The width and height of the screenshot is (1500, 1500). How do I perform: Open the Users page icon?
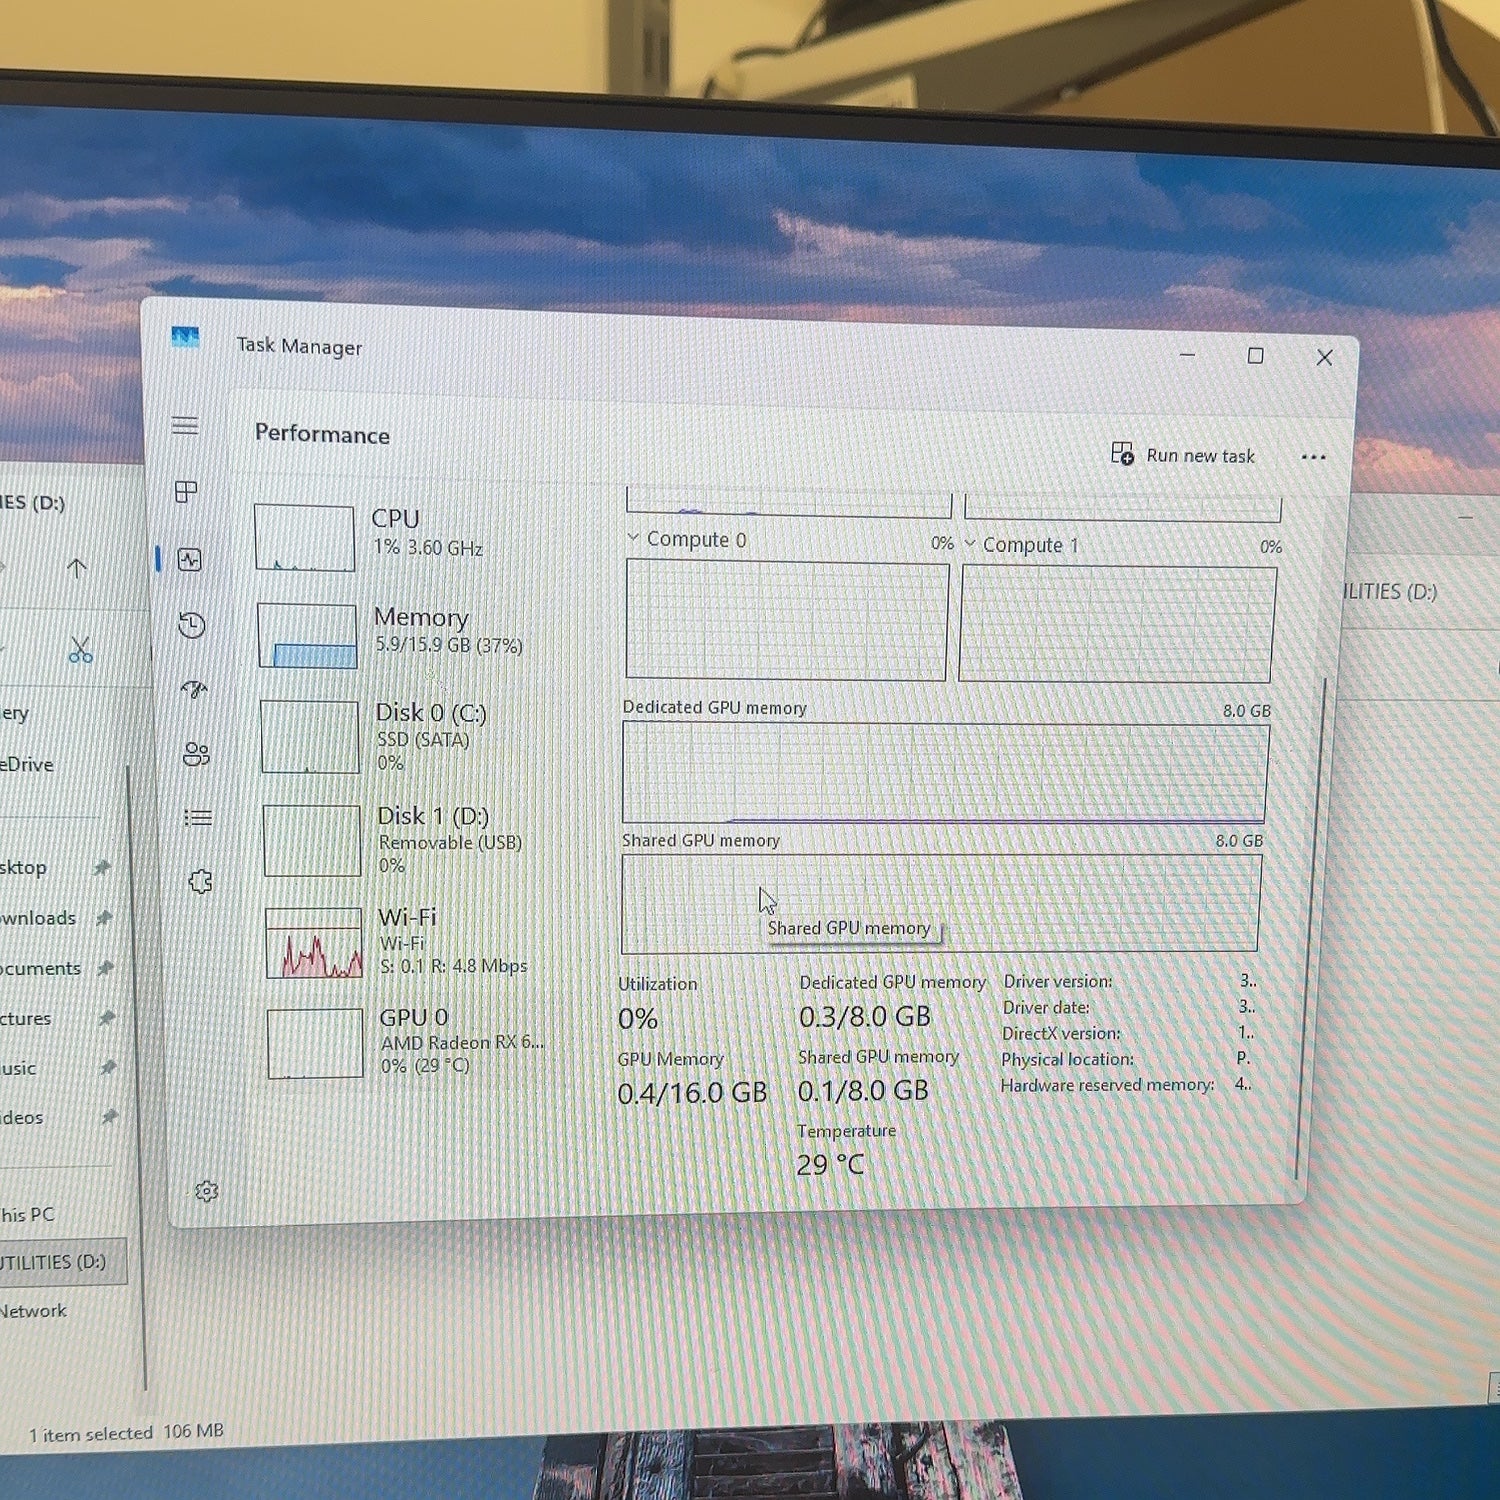[x=197, y=754]
